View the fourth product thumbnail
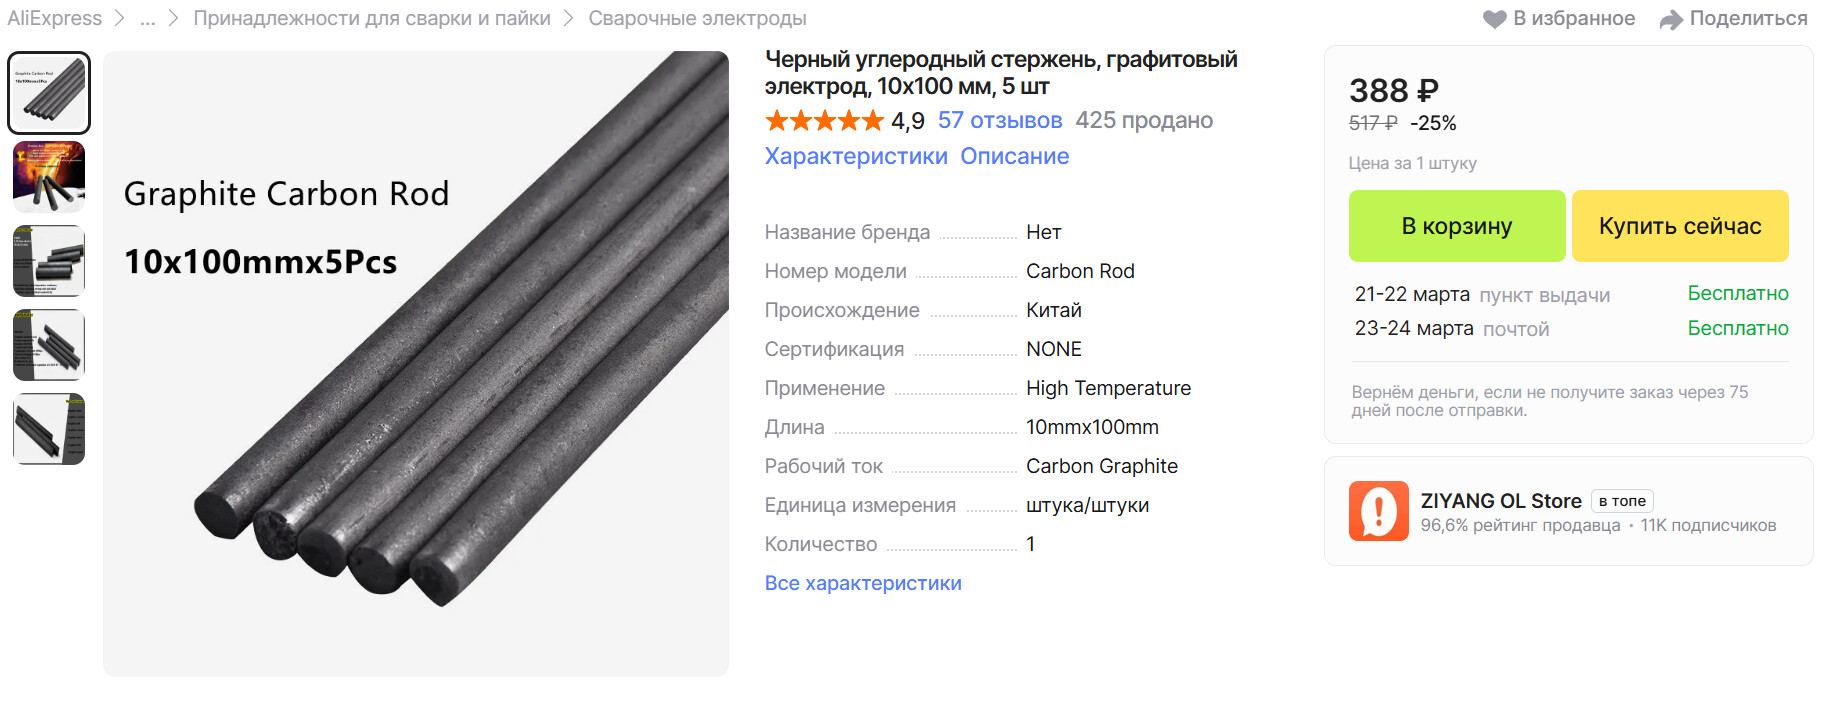1838x705 pixels. [49, 345]
